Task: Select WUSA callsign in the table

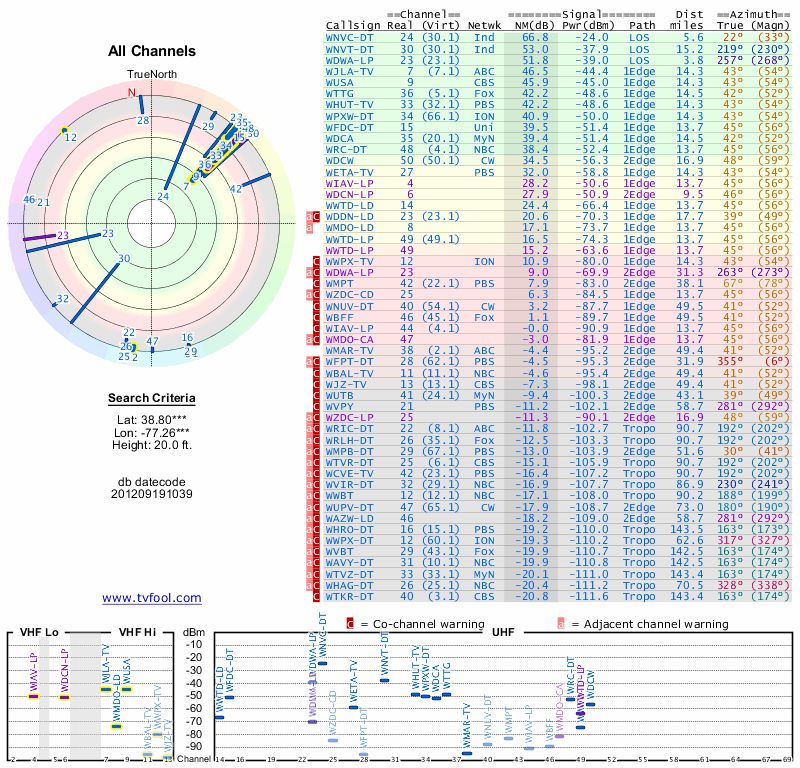Action: (x=340, y=83)
